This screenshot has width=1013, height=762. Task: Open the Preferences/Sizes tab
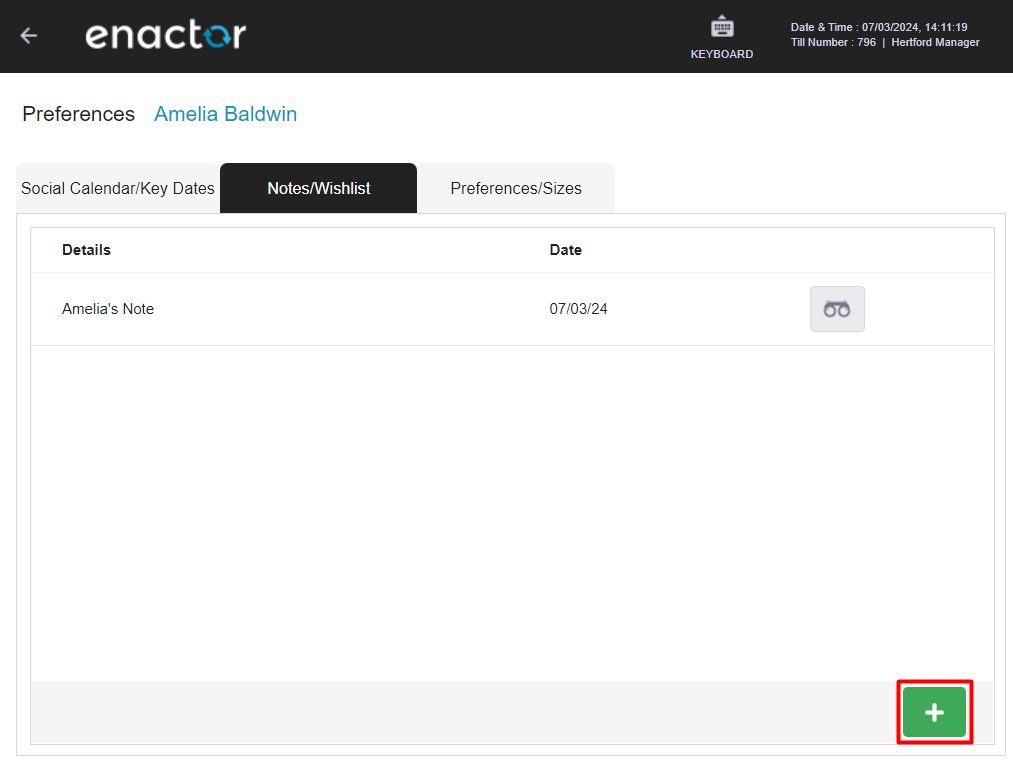pos(516,188)
